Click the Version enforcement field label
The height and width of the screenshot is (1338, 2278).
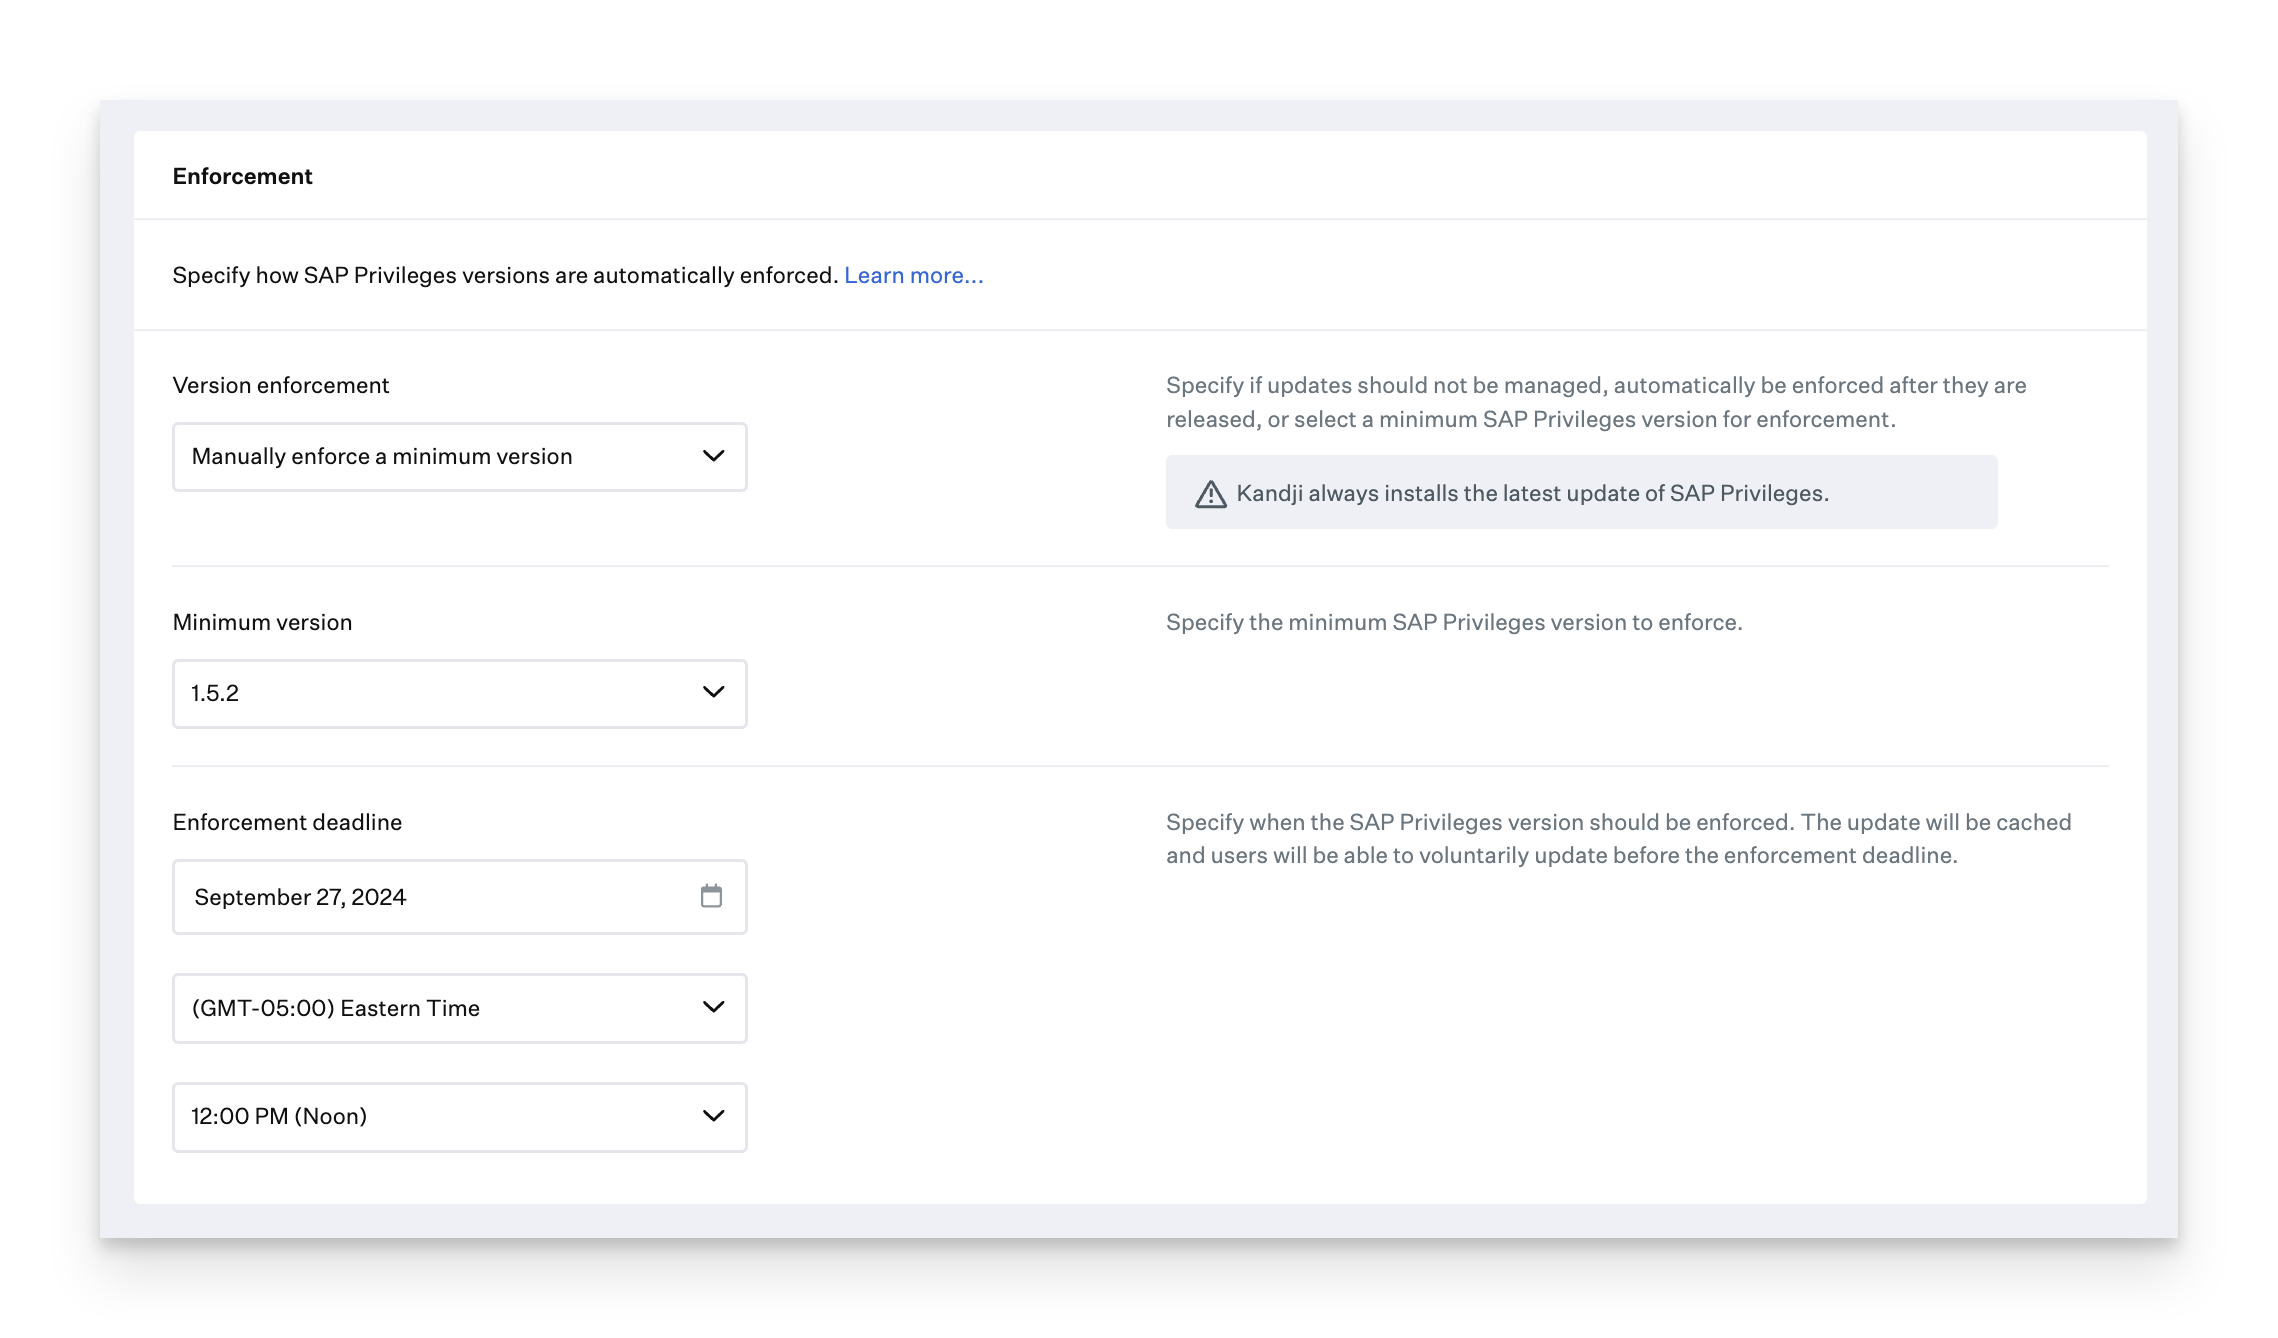pos(280,385)
